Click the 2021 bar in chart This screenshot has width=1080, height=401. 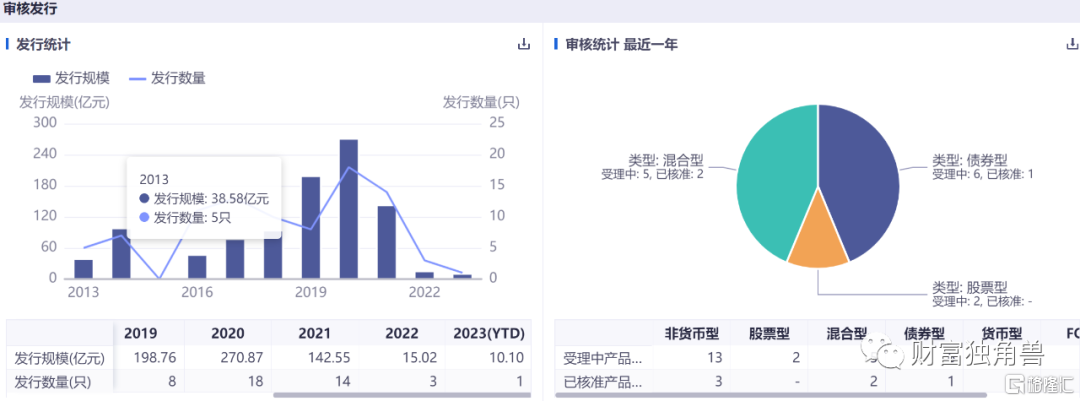click(x=386, y=242)
